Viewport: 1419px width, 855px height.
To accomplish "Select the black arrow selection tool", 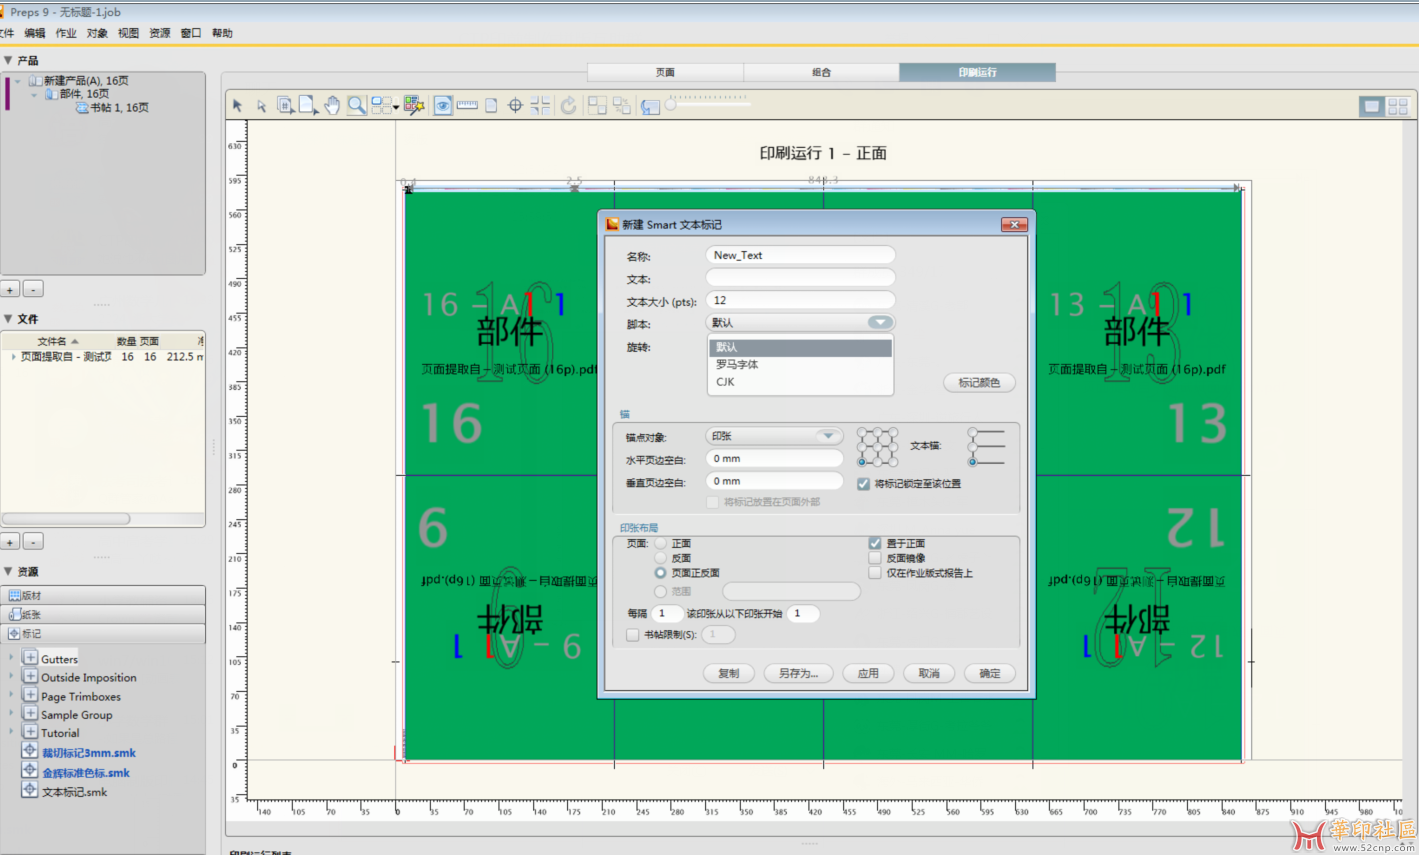I will click(237, 105).
